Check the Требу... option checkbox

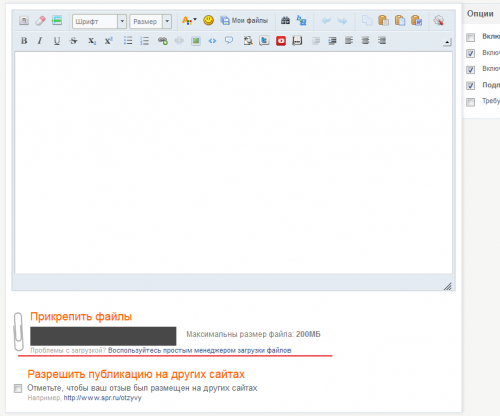pyautogui.click(x=470, y=102)
